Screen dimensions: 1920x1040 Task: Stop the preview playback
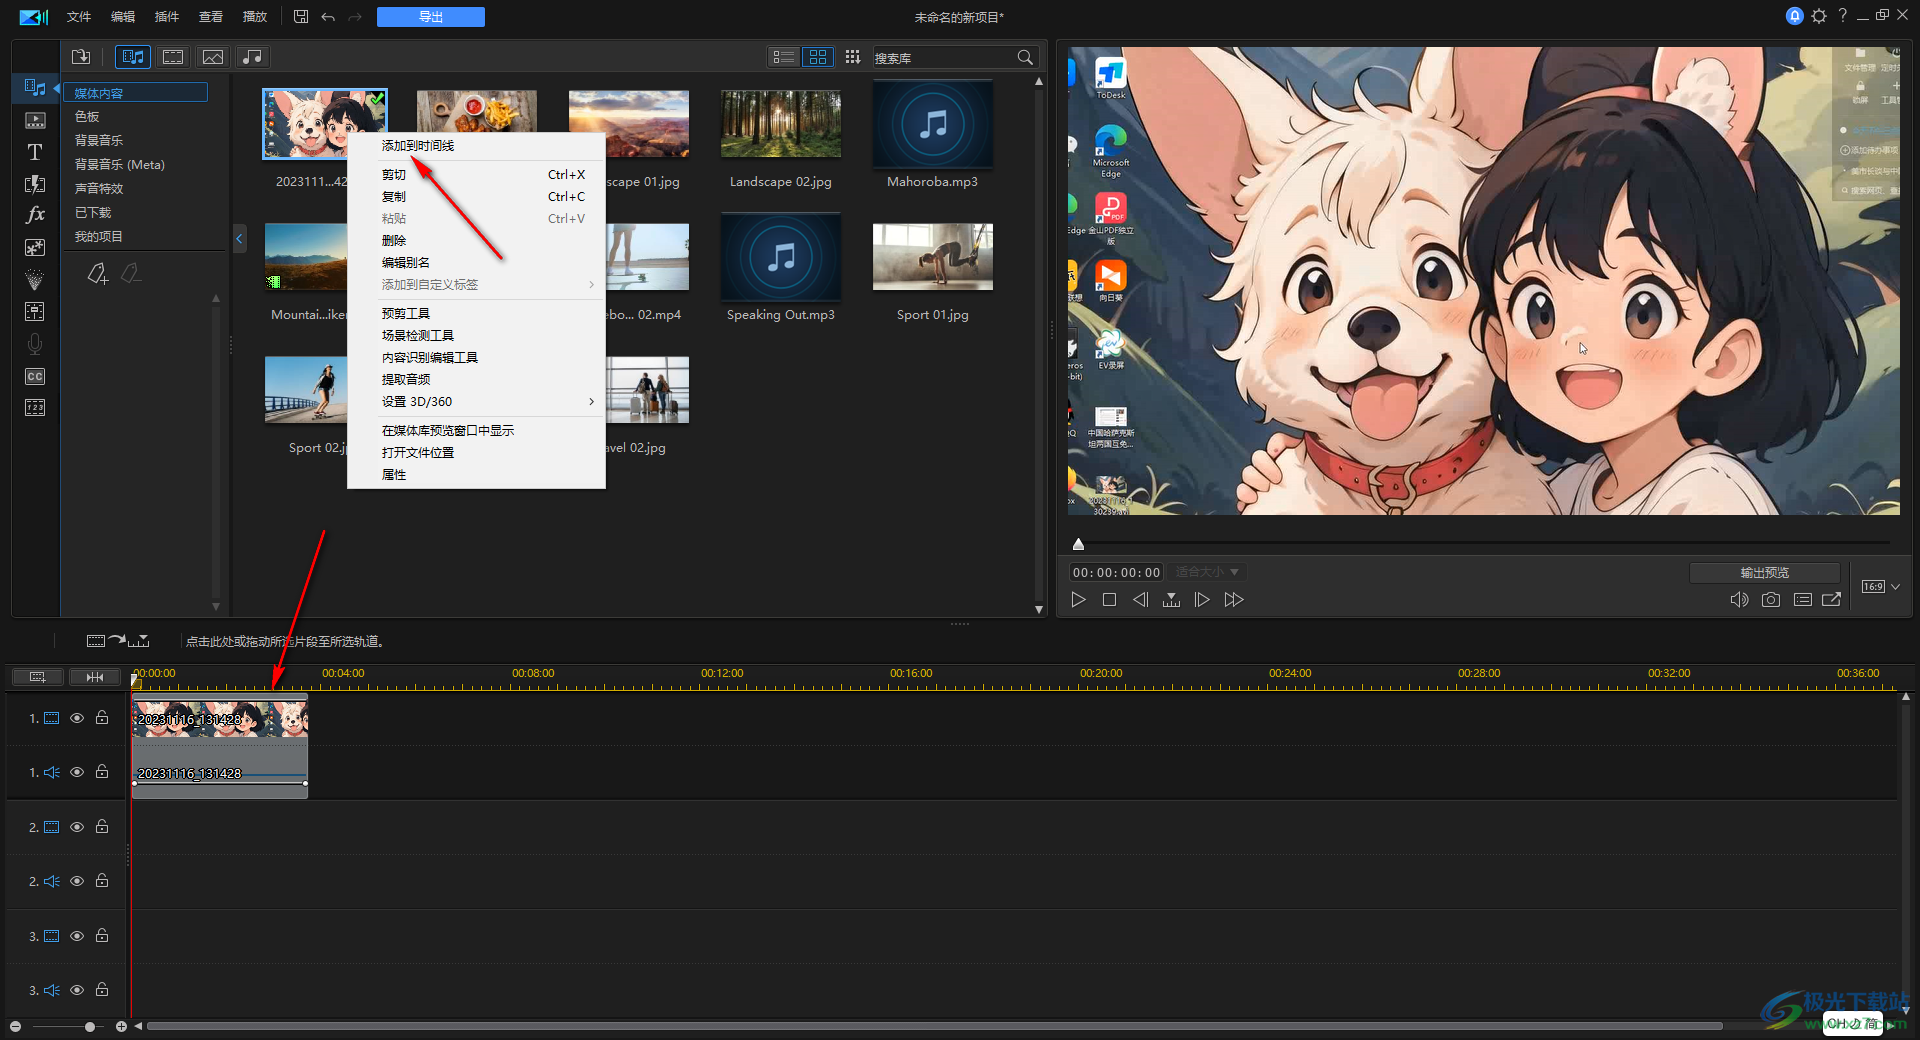(x=1109, y=600)
